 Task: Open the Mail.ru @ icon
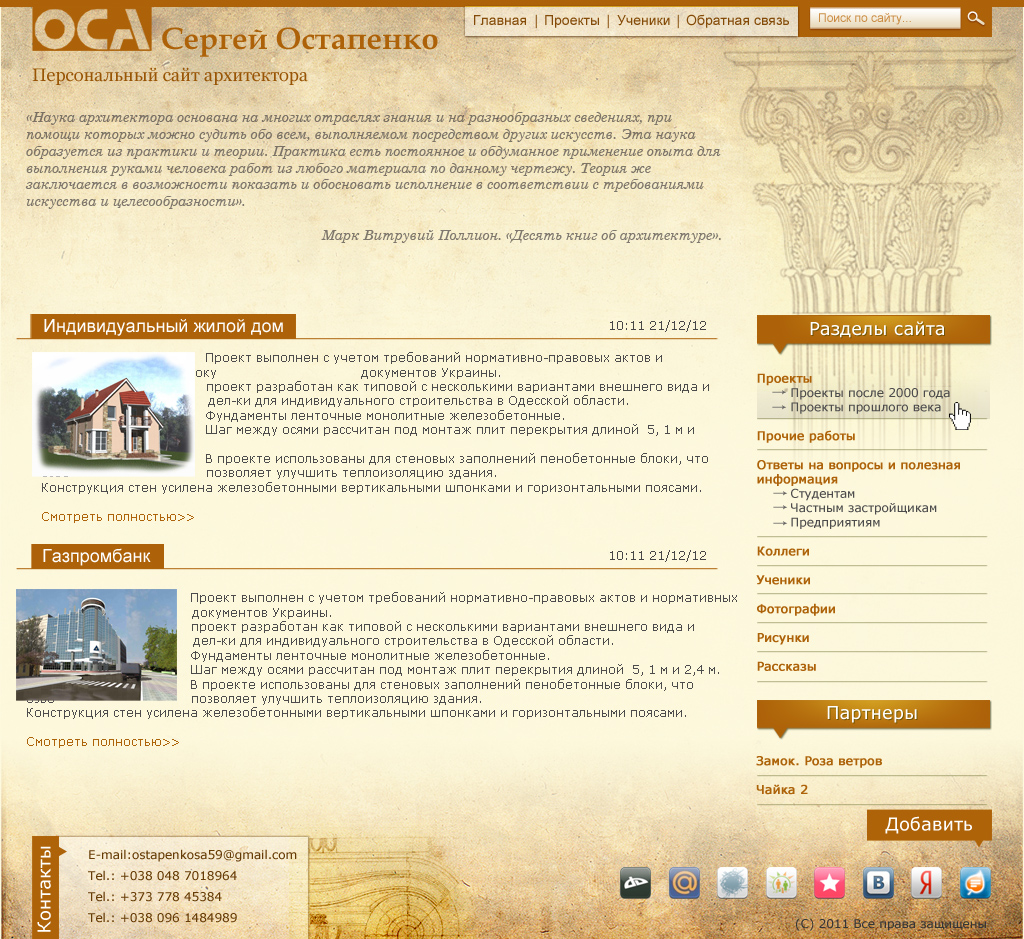click(684, 882)
